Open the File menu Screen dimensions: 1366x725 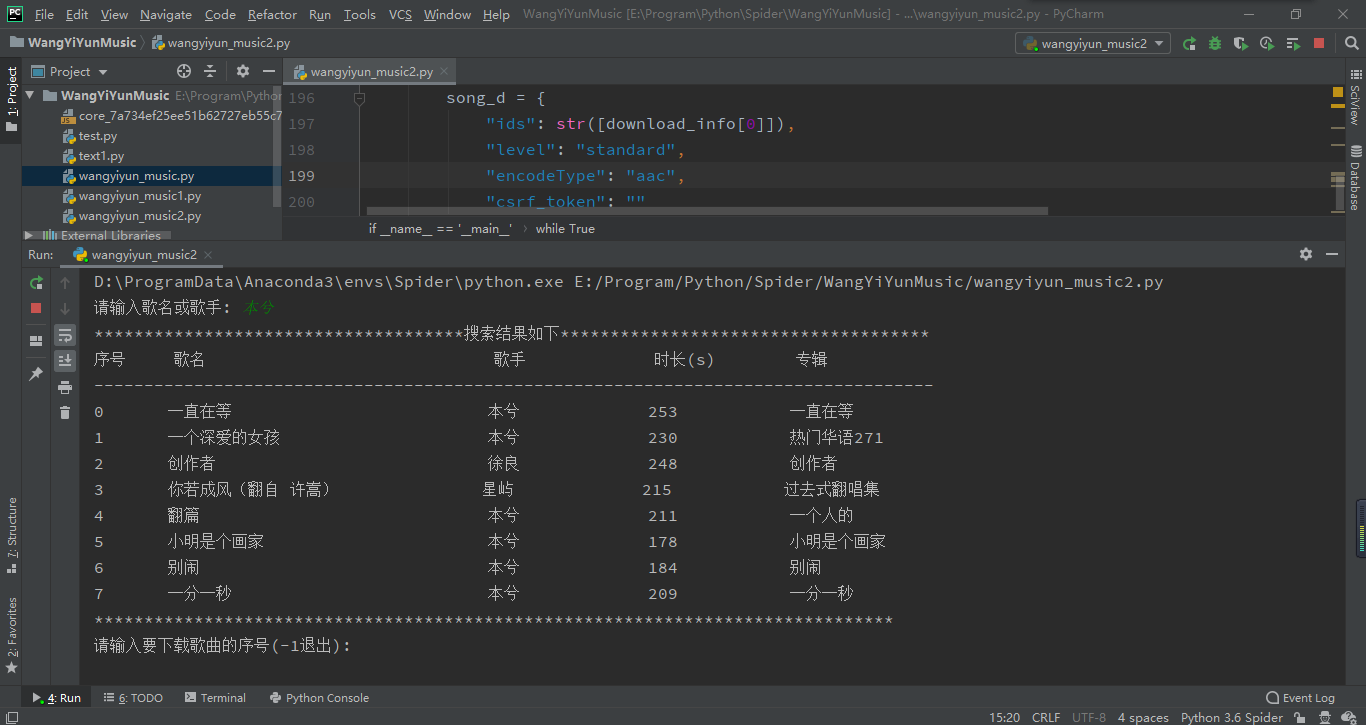tap(44, 14)
